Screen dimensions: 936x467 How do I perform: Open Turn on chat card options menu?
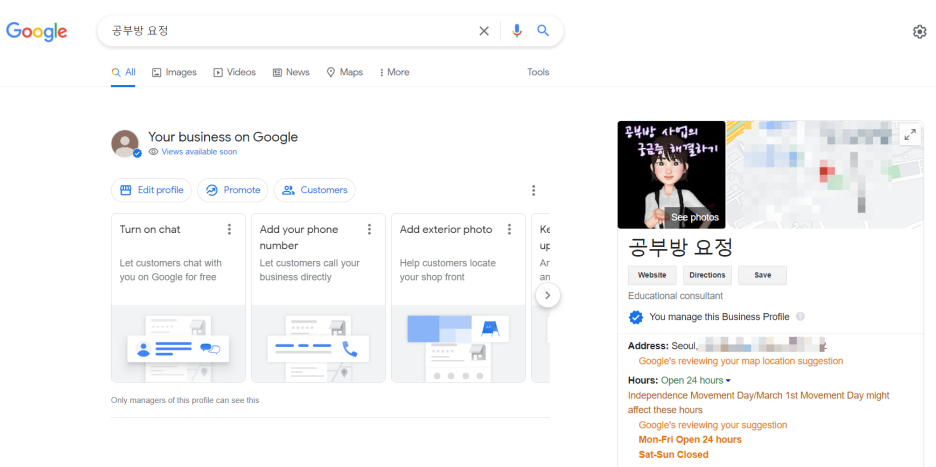coord(229,229)
